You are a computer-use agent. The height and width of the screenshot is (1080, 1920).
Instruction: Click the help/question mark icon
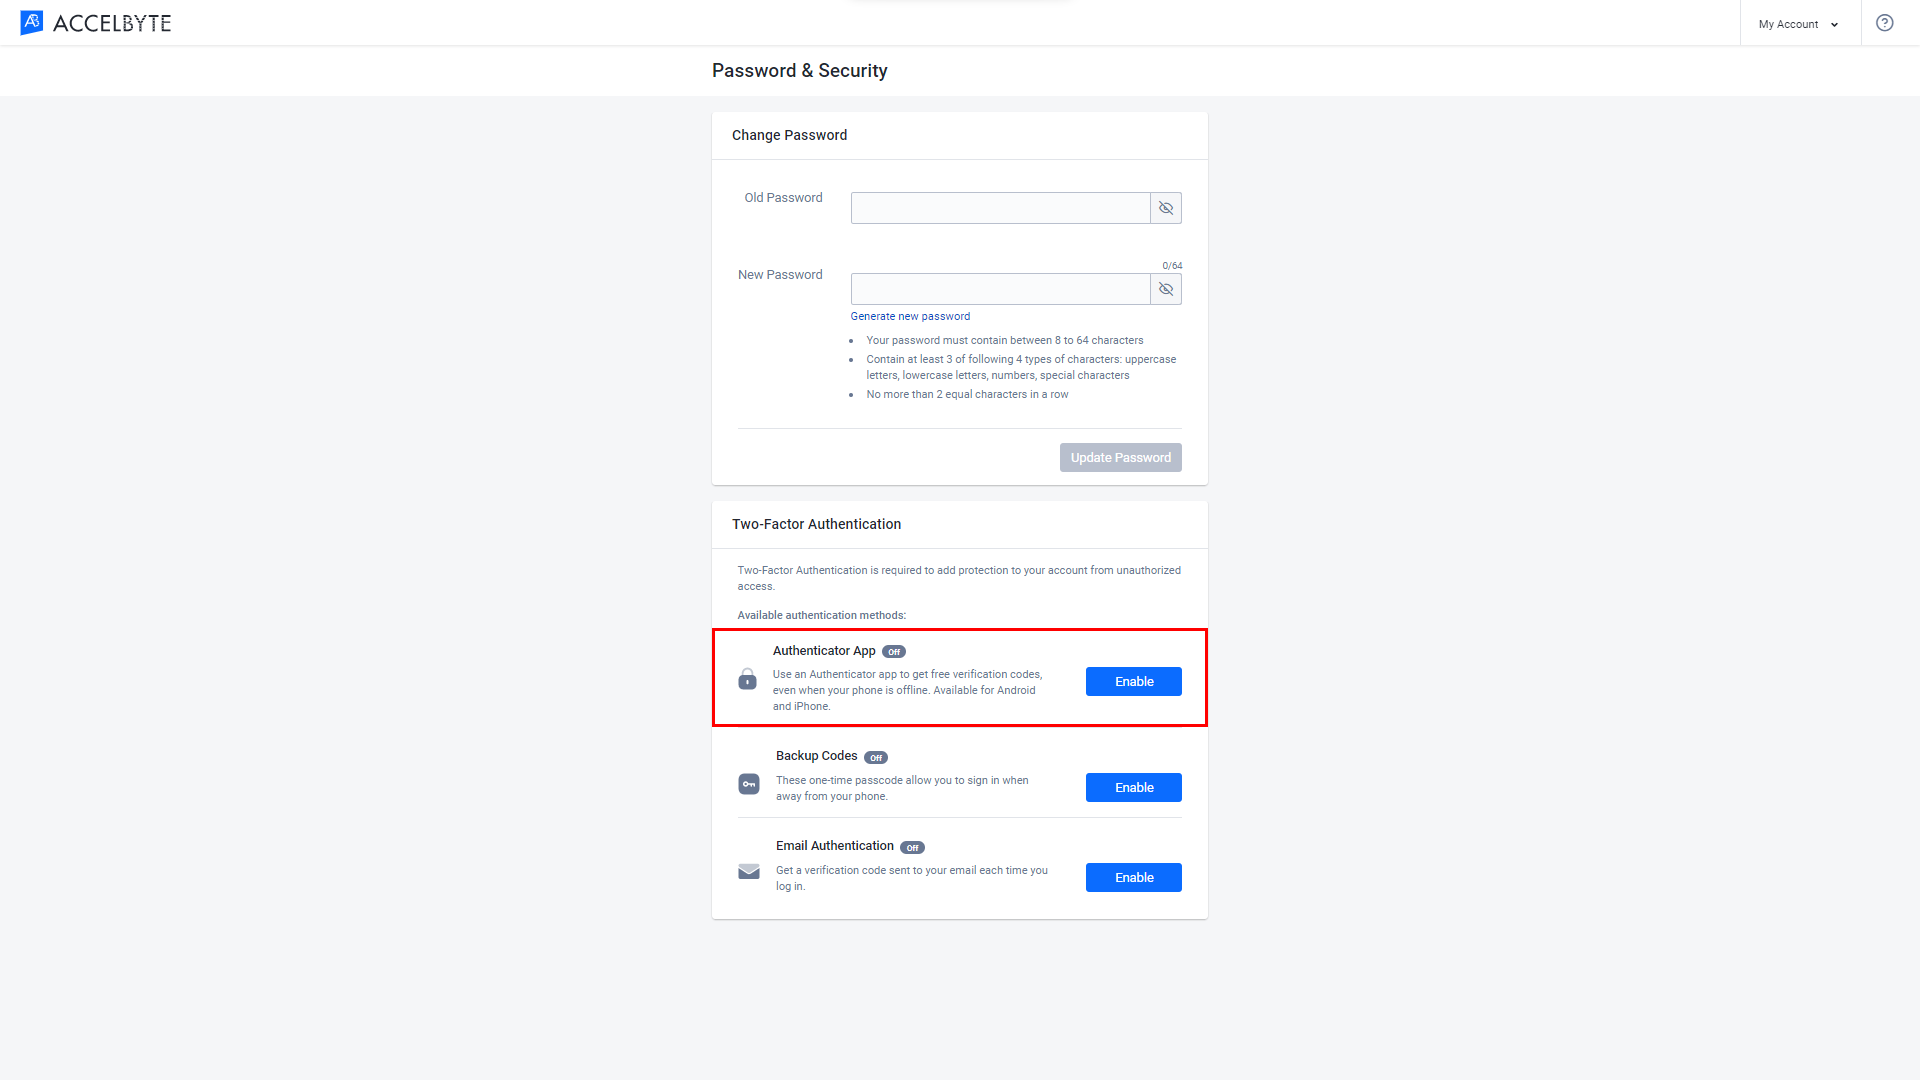pos(1884,22)
